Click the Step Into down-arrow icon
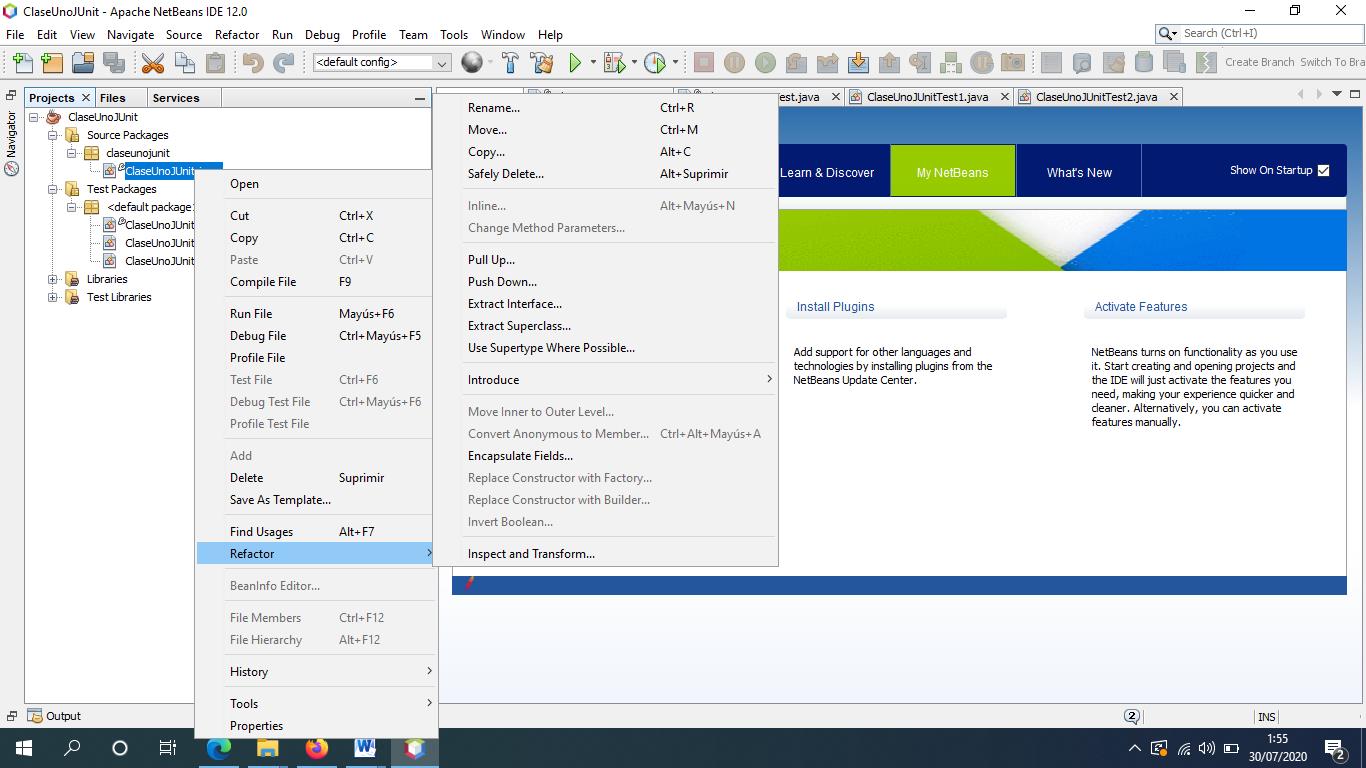The image size is (1366, 768). coord(858,62)
